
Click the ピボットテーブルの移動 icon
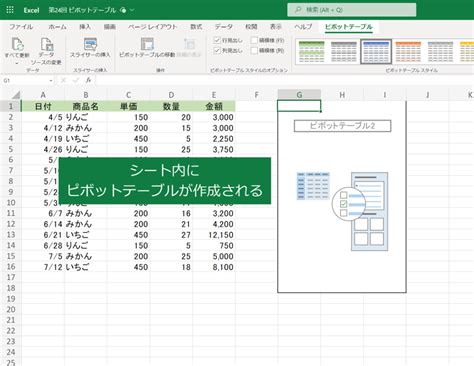(147, 44)
